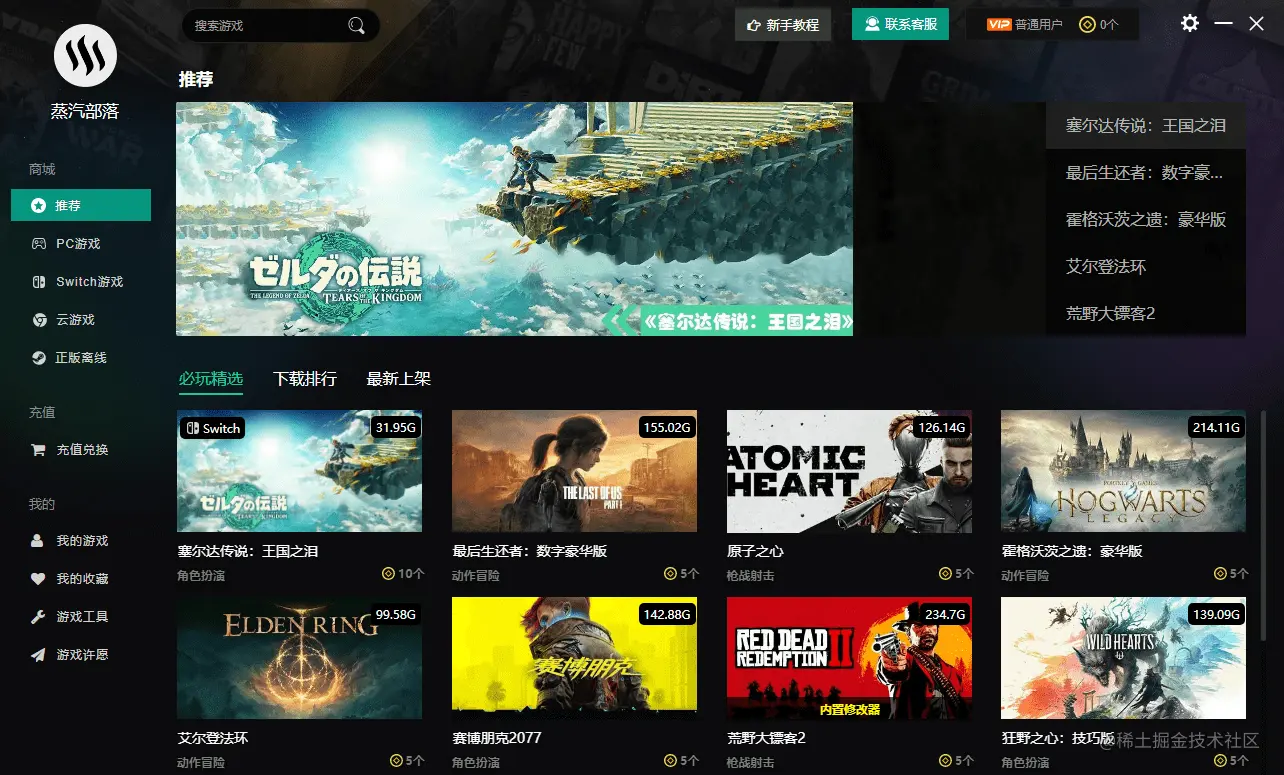
Task: Click the paper plane icon for 游戏许愿
Action: [38, 655]
